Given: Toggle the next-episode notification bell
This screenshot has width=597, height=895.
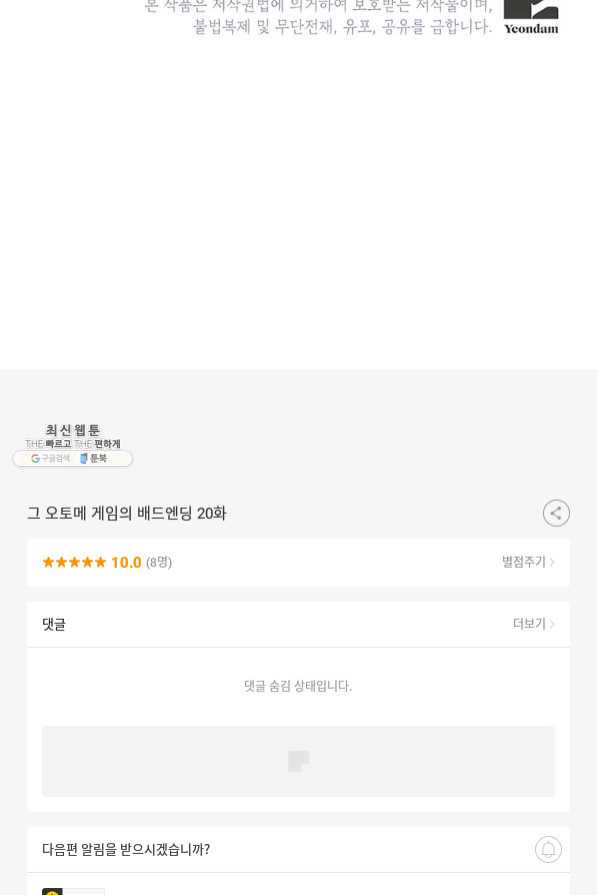Looking at the screenshot, I should click(x=548, y=849).
